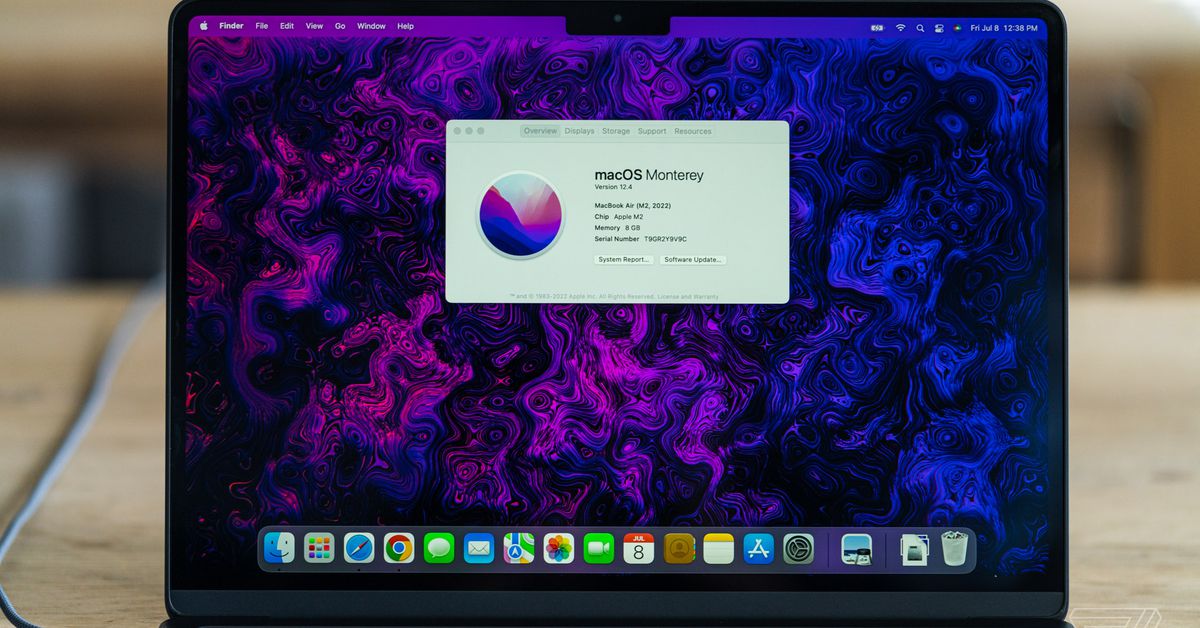Viewport: 1200px width, 628px height.
Task: Open Launchpad from the dock
Action: pos(319,548)
